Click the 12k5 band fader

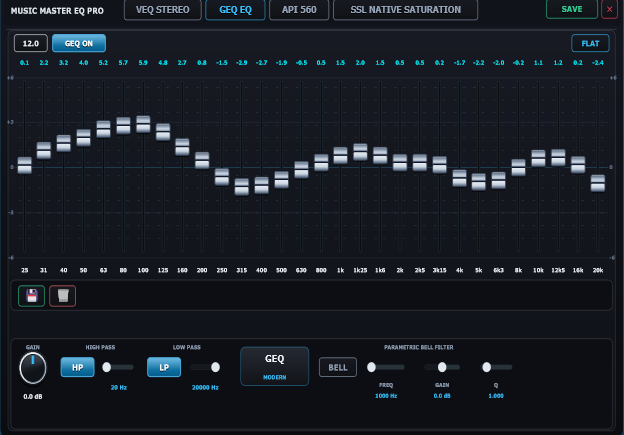(x=558, y=158)
